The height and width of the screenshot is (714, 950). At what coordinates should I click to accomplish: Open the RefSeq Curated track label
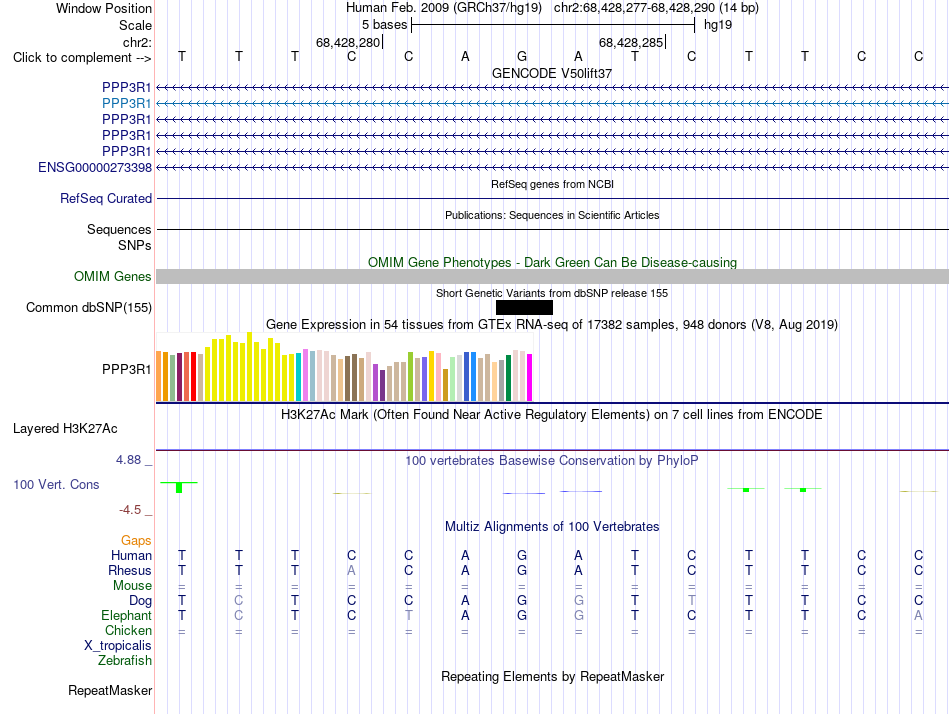point(106,198)
